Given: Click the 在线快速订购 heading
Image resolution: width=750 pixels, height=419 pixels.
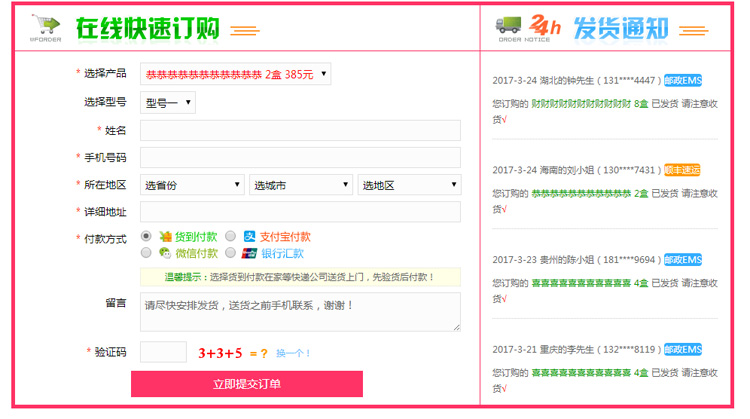Looking at the screenshot, I should pyautogui.click(x=148, y=28).
